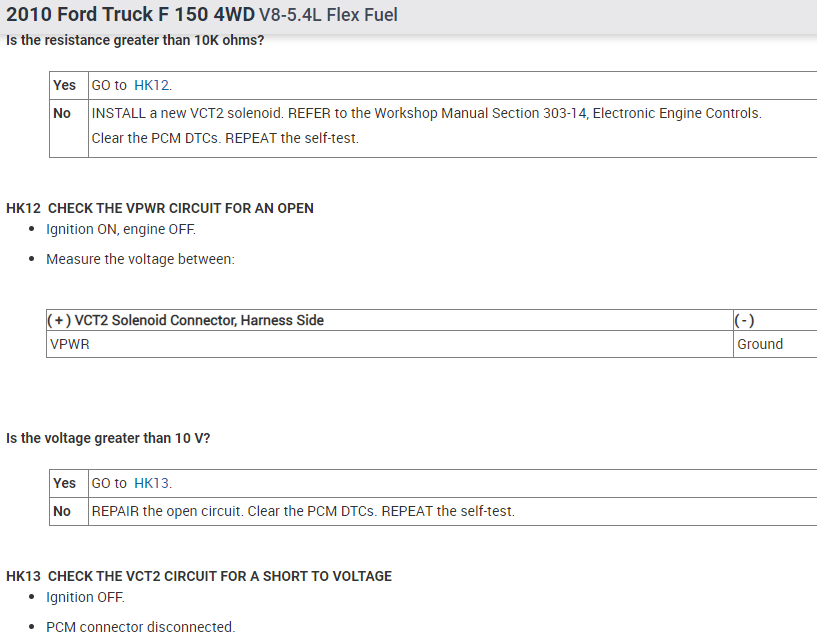
Task: Click the Measure the voltage between bullet
Action: tap(140, 259)
